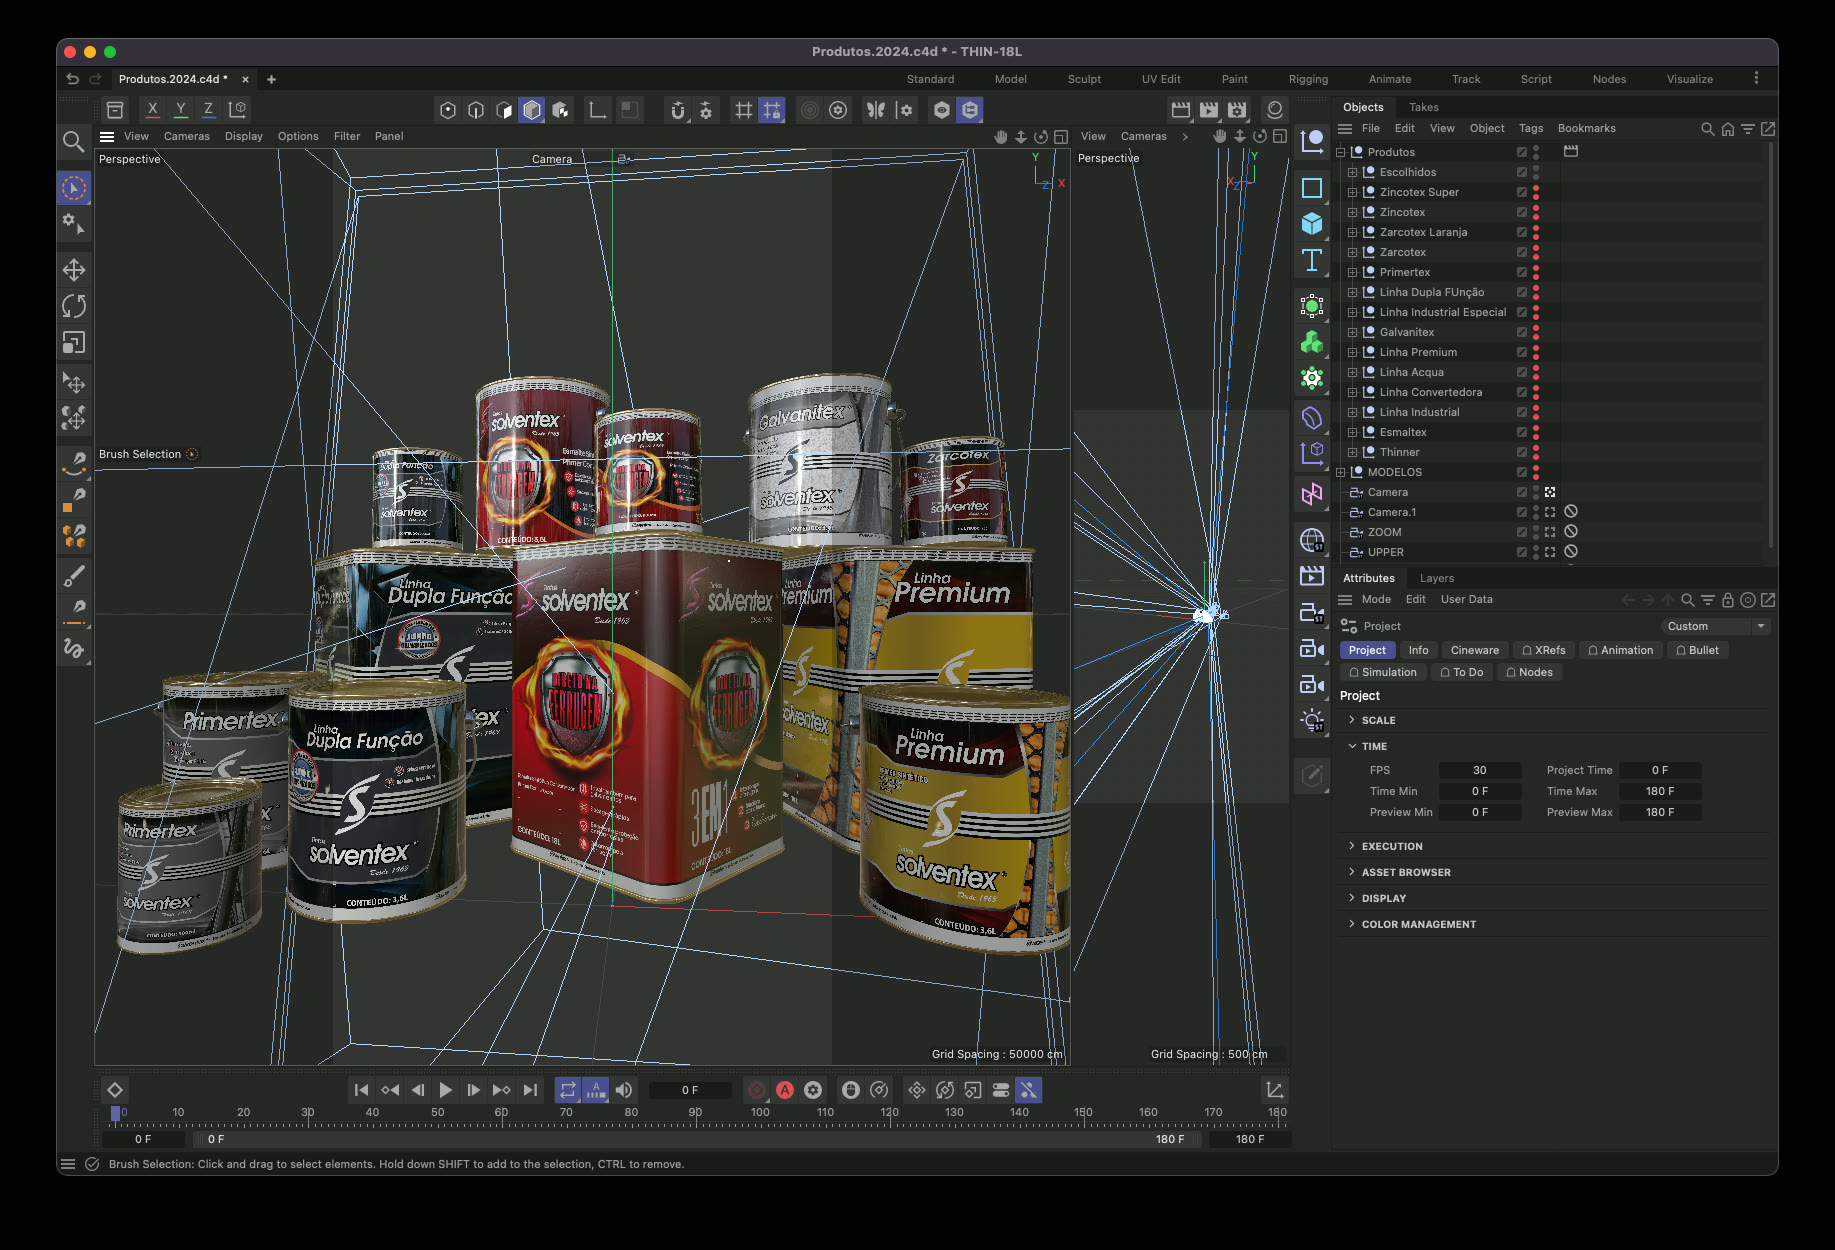This screenshot has height=1250, width=1835.
Task: Expand the Escolhidos object
Action: coord(1352,172)
